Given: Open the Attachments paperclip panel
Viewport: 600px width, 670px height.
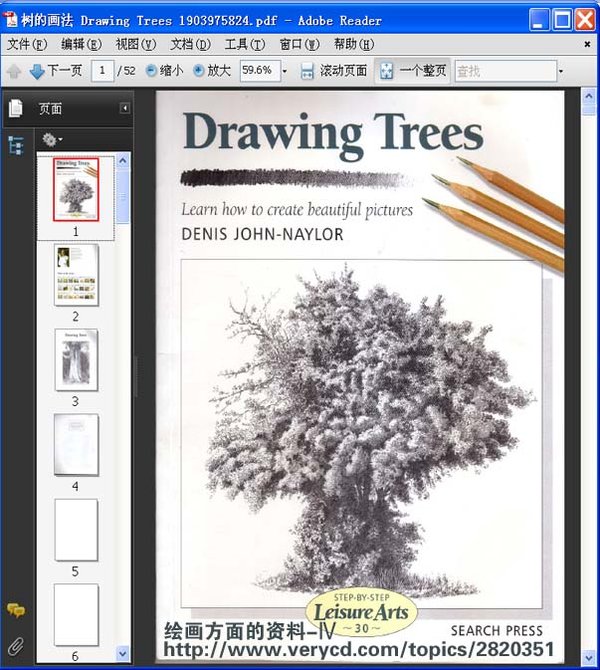Looking at the screenshot, I should tap(15, 645).
